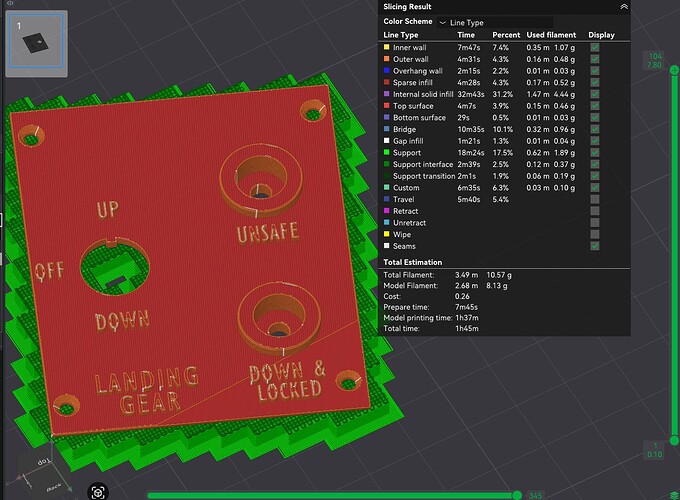
Task: Uncheck the Seams display checkbox
Action: (x=595, y=246)
